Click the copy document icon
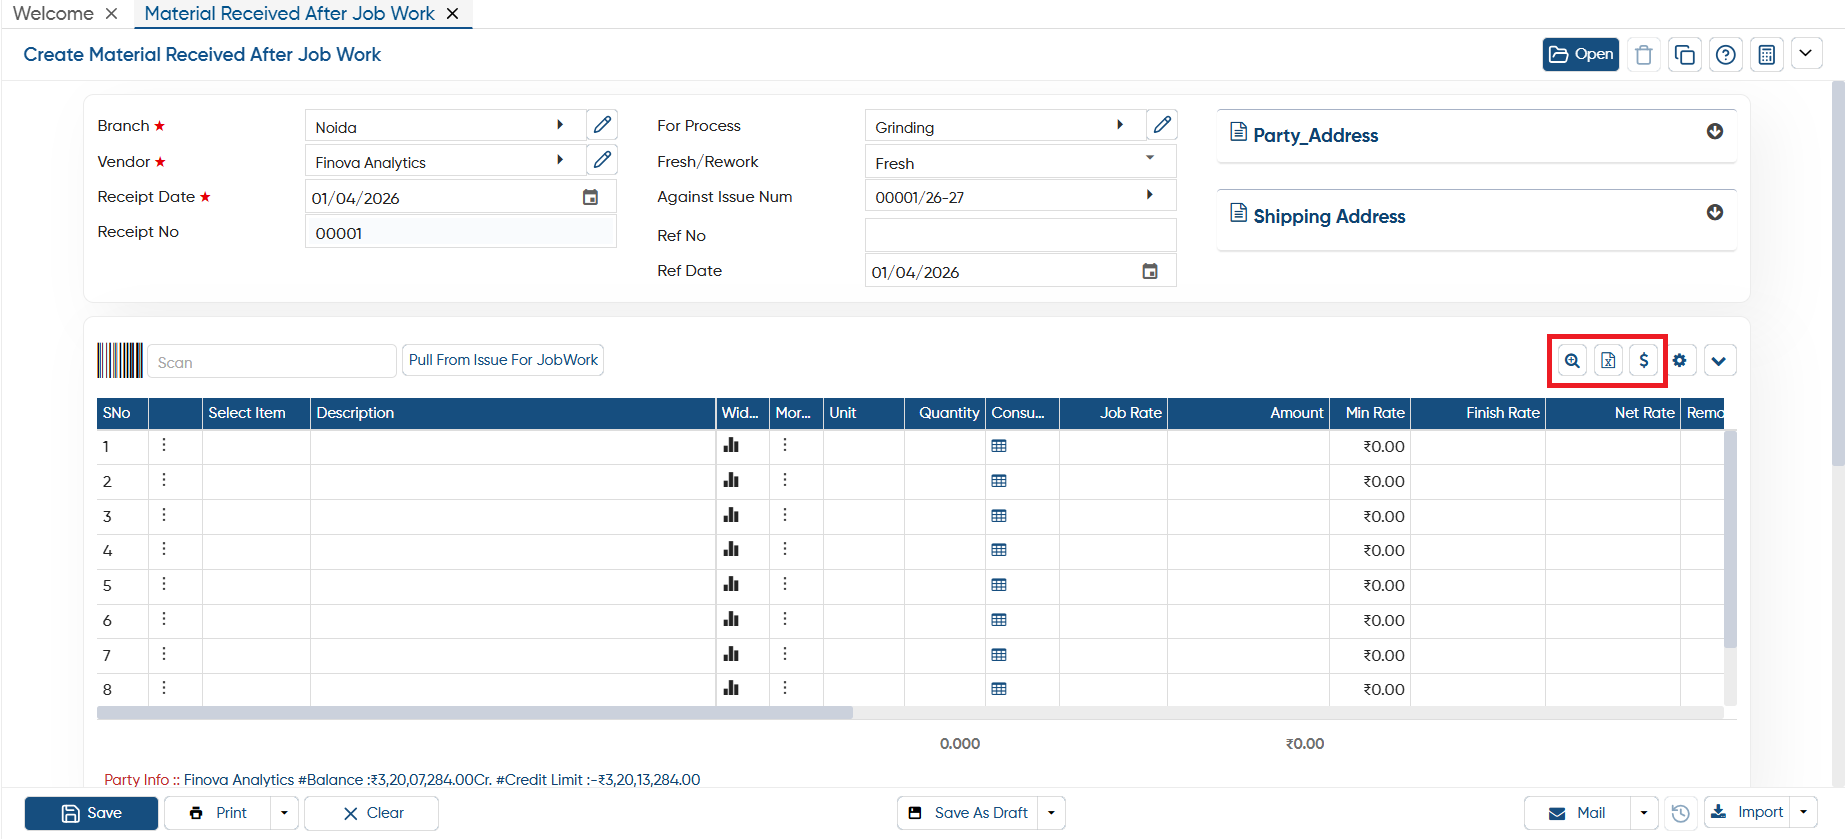This screenshot has width=1845, height=839. pos(1685,55)
